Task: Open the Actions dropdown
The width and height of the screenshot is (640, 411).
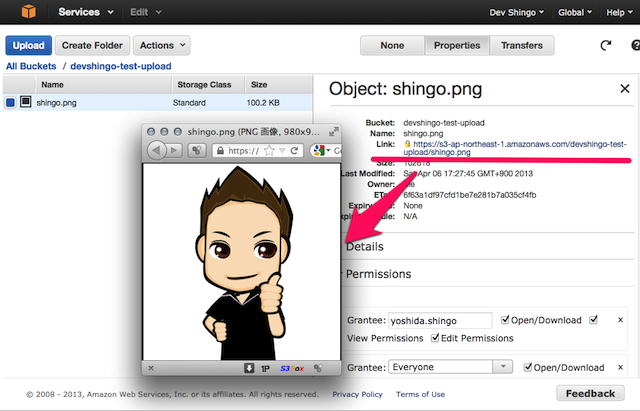Action: pyautogui.click(x=162, y=45)
